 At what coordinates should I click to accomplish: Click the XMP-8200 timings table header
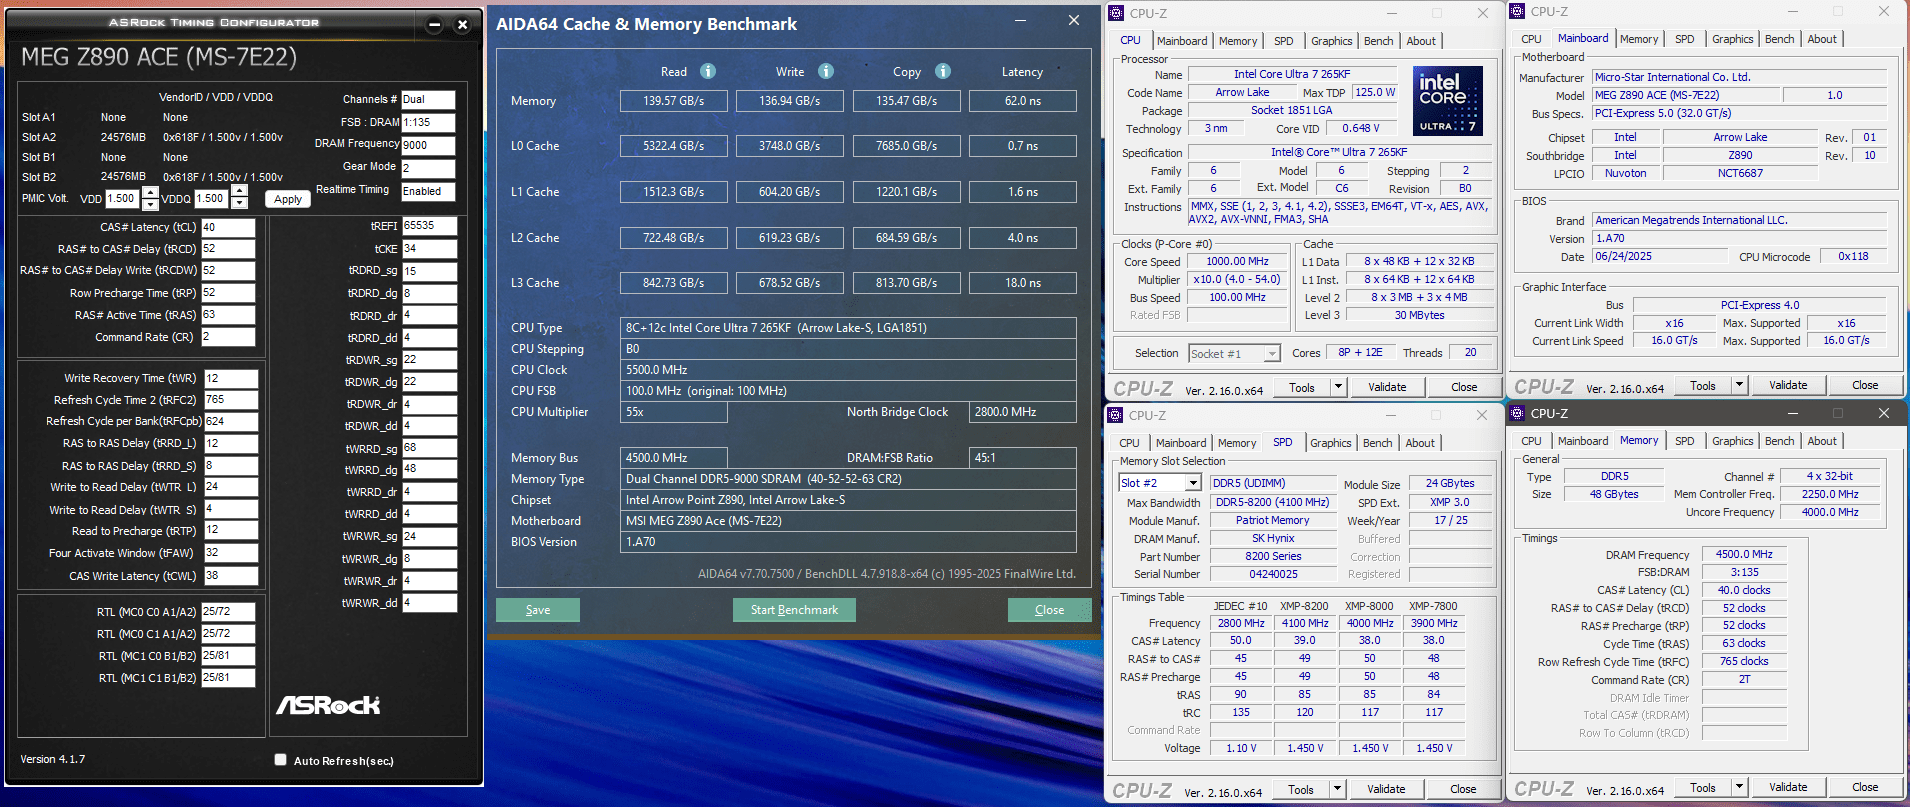[1304, 606]
